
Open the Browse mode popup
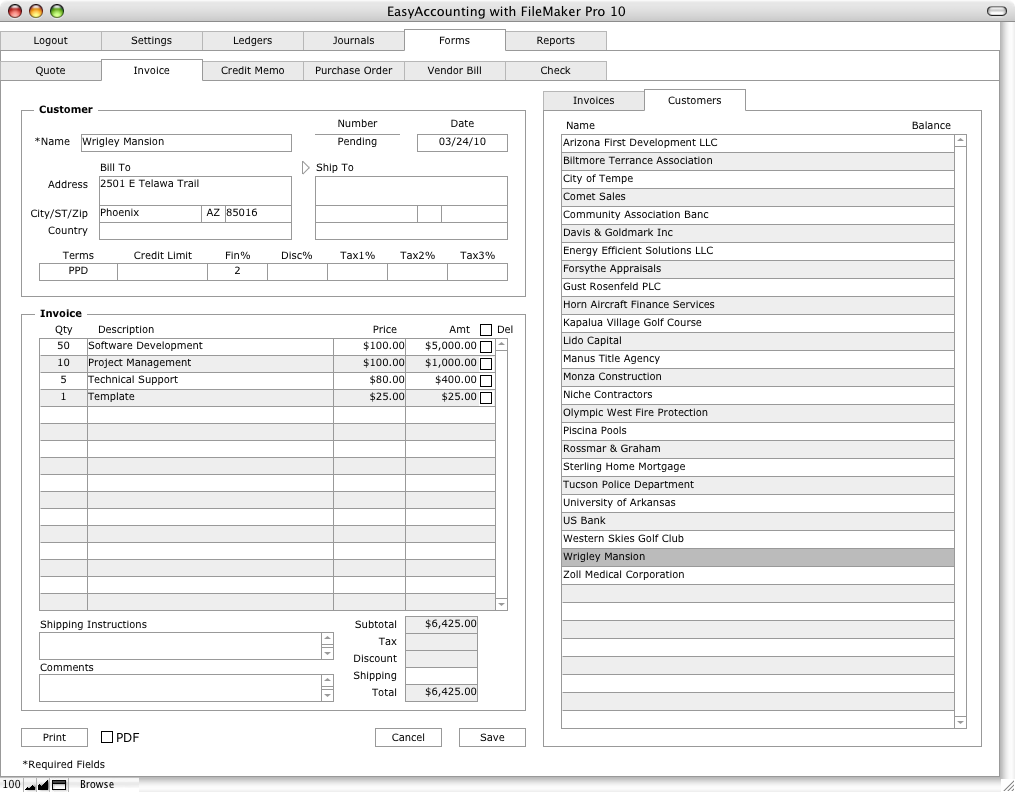point(97,784)
